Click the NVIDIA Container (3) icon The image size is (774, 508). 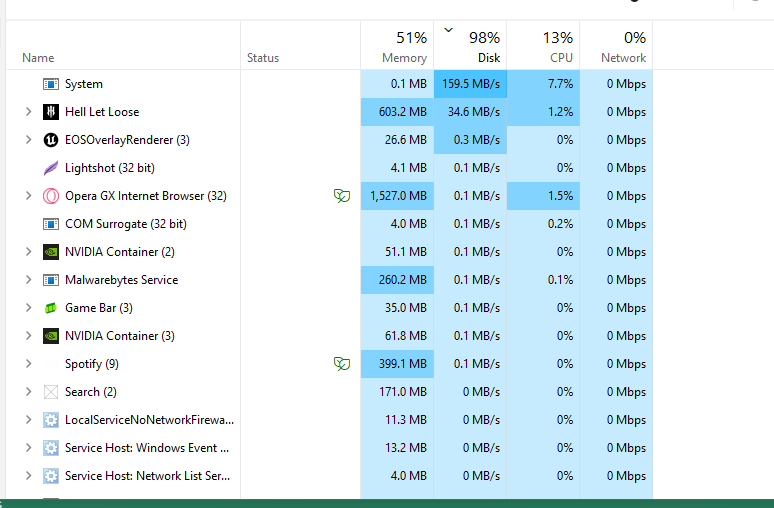point(51,336)
